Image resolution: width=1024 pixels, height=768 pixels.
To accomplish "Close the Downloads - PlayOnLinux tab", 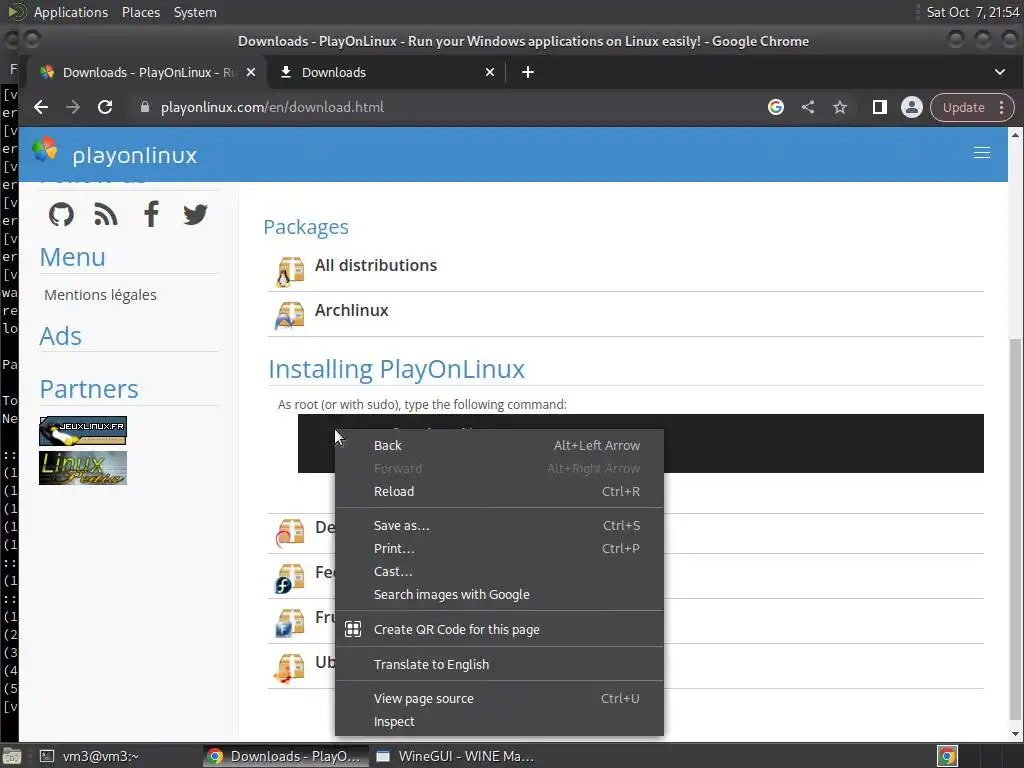I will (x=251, y=72).
